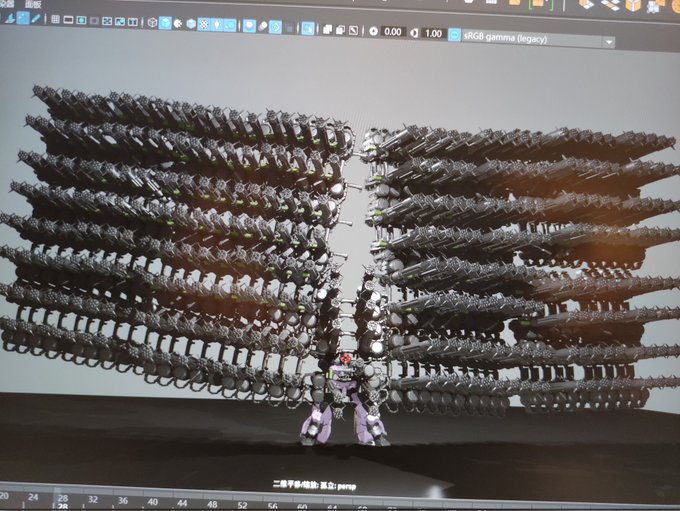Toggle Screen Space Ambient Occlusion icon
Viewport: 680px width, 511px height.
click(249, 26)
